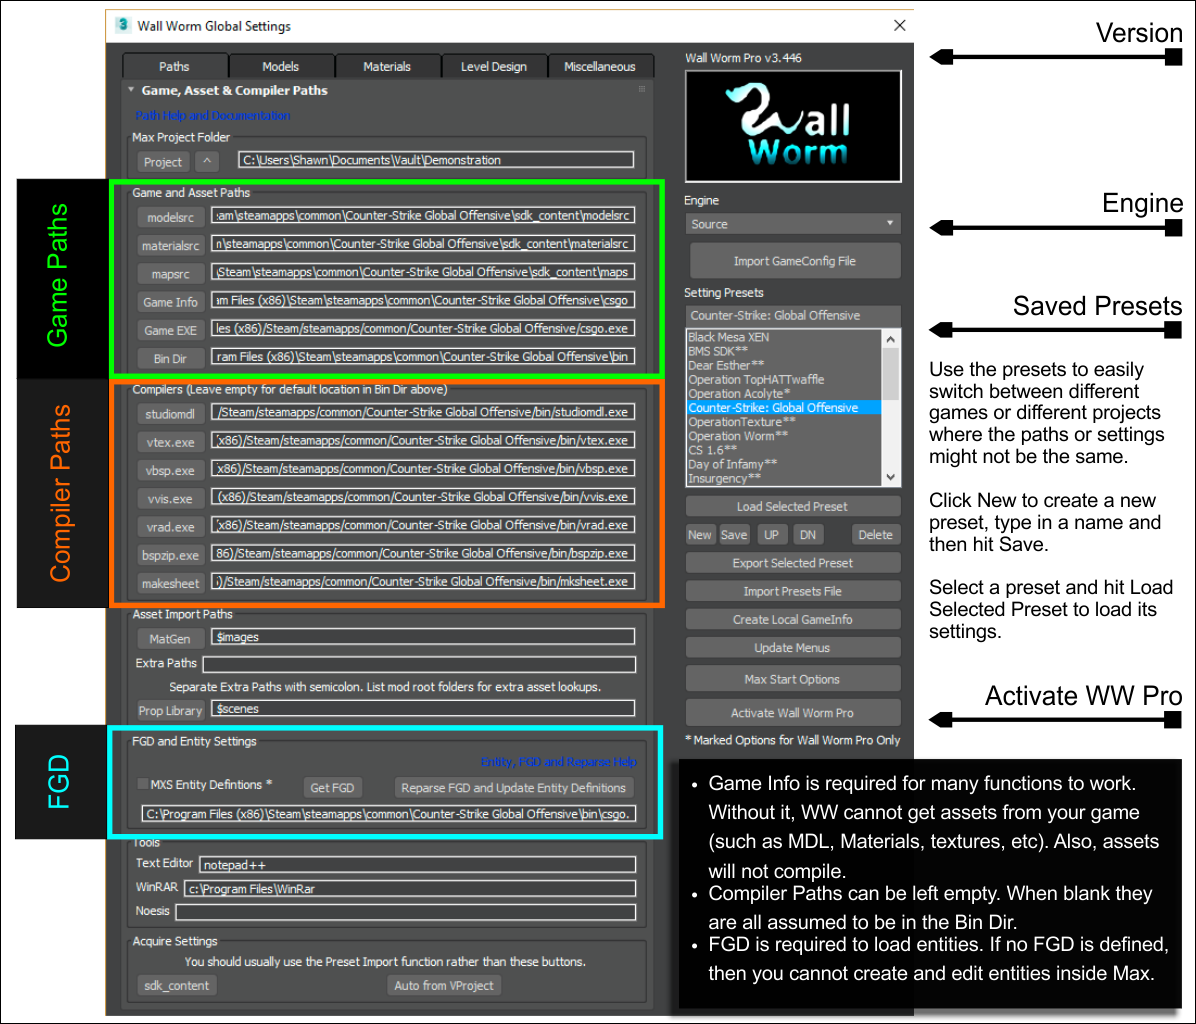Click Import GameConfig File button
This screenshot has width=1196, height=1024.
pyautogui.click(x=794, y=261)
